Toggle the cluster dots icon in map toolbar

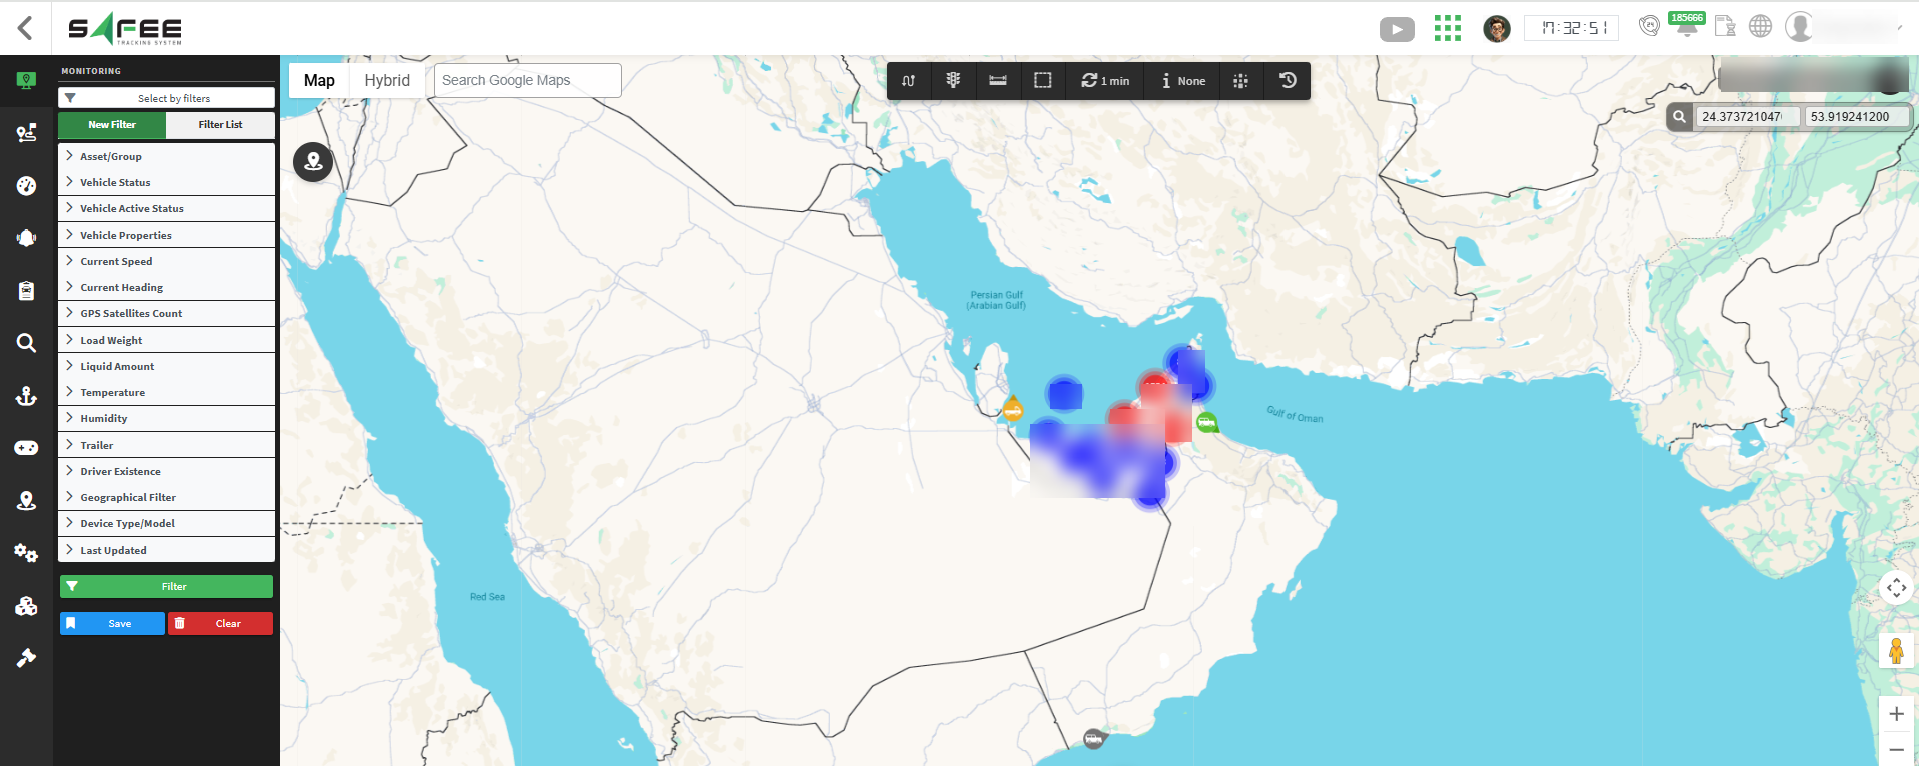(1240, 81)
